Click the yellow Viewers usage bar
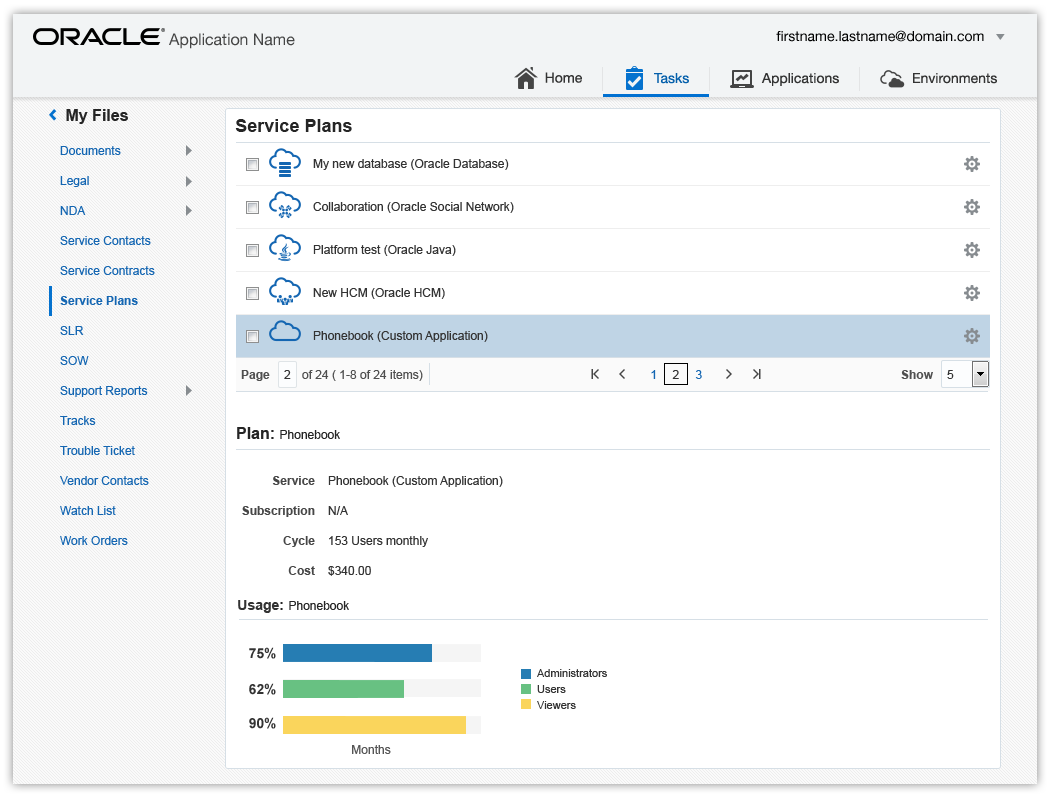 (x=374, y=724)
